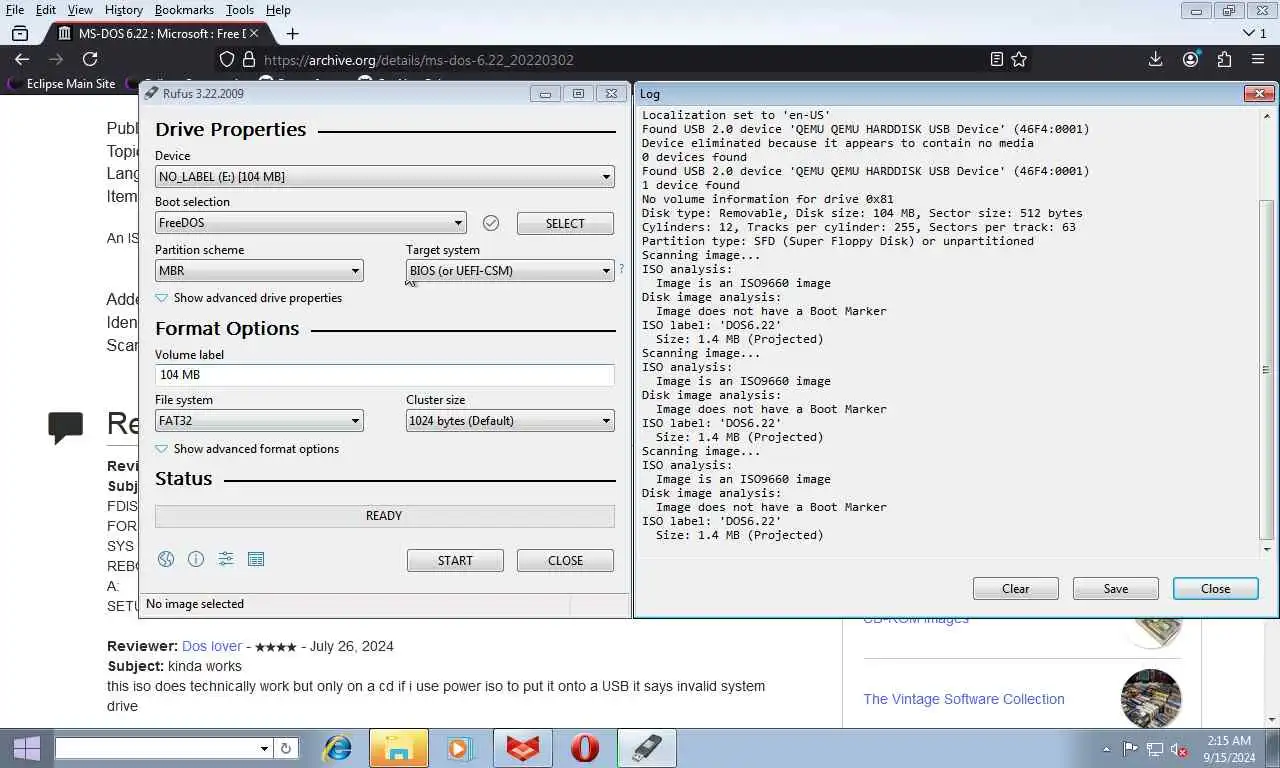1280x768 pixels.
Task: Open the browser hamburger menu
Action: point(1258,59)
